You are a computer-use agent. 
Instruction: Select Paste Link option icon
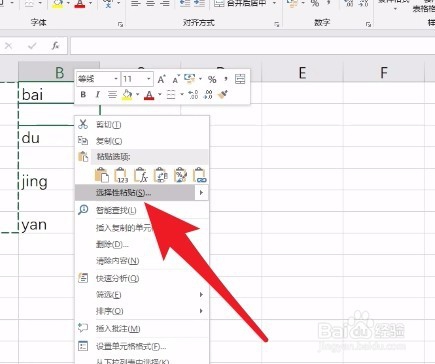[200, 175]
